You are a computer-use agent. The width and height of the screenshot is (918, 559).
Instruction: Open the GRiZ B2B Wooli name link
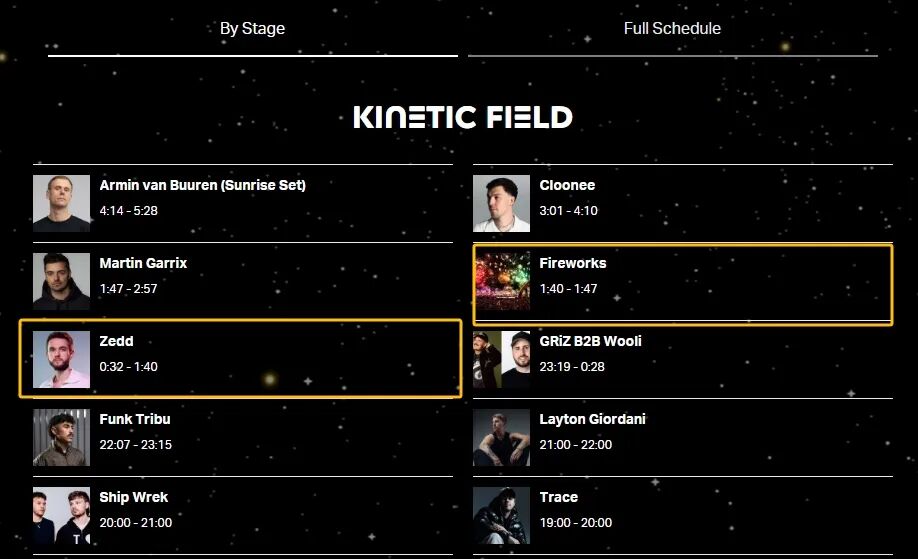click(x=590, y=341)
